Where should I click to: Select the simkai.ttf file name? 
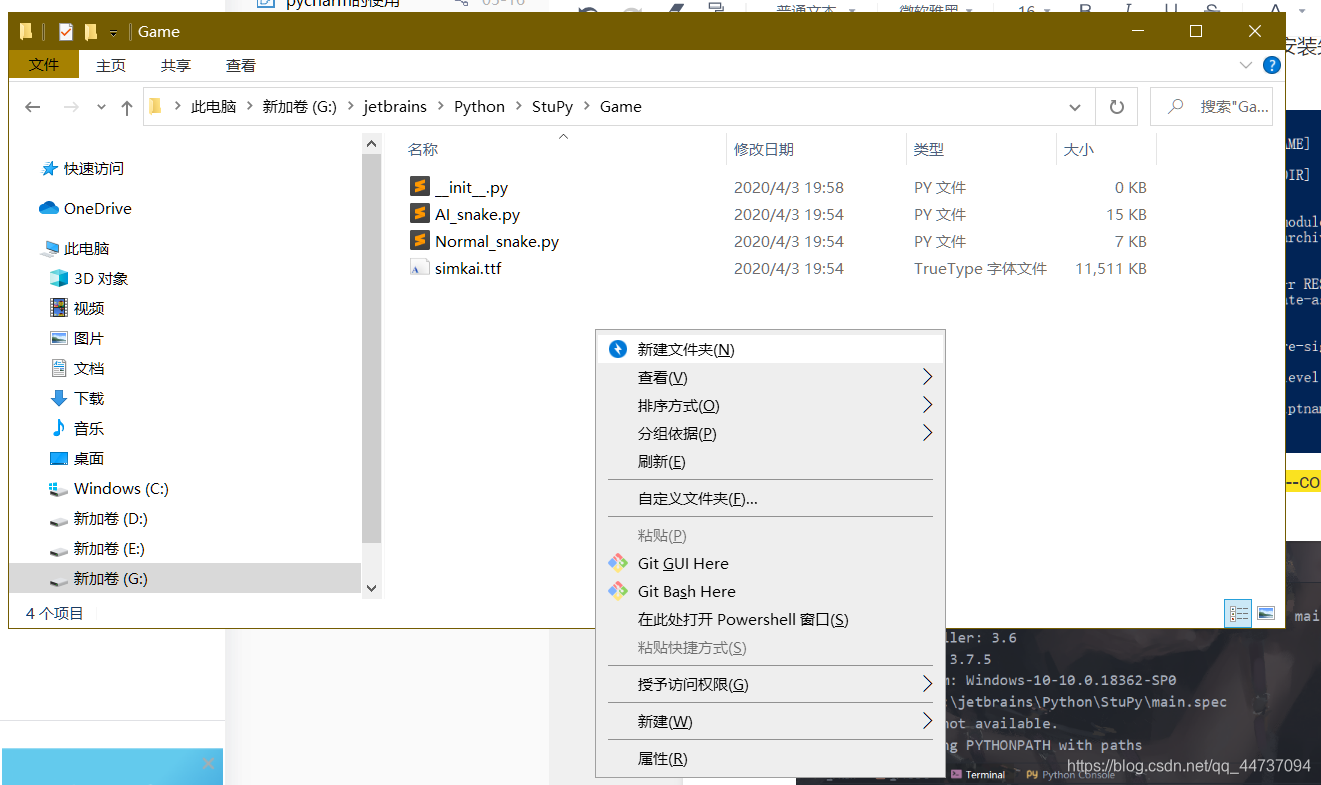(x=468, y=268)
